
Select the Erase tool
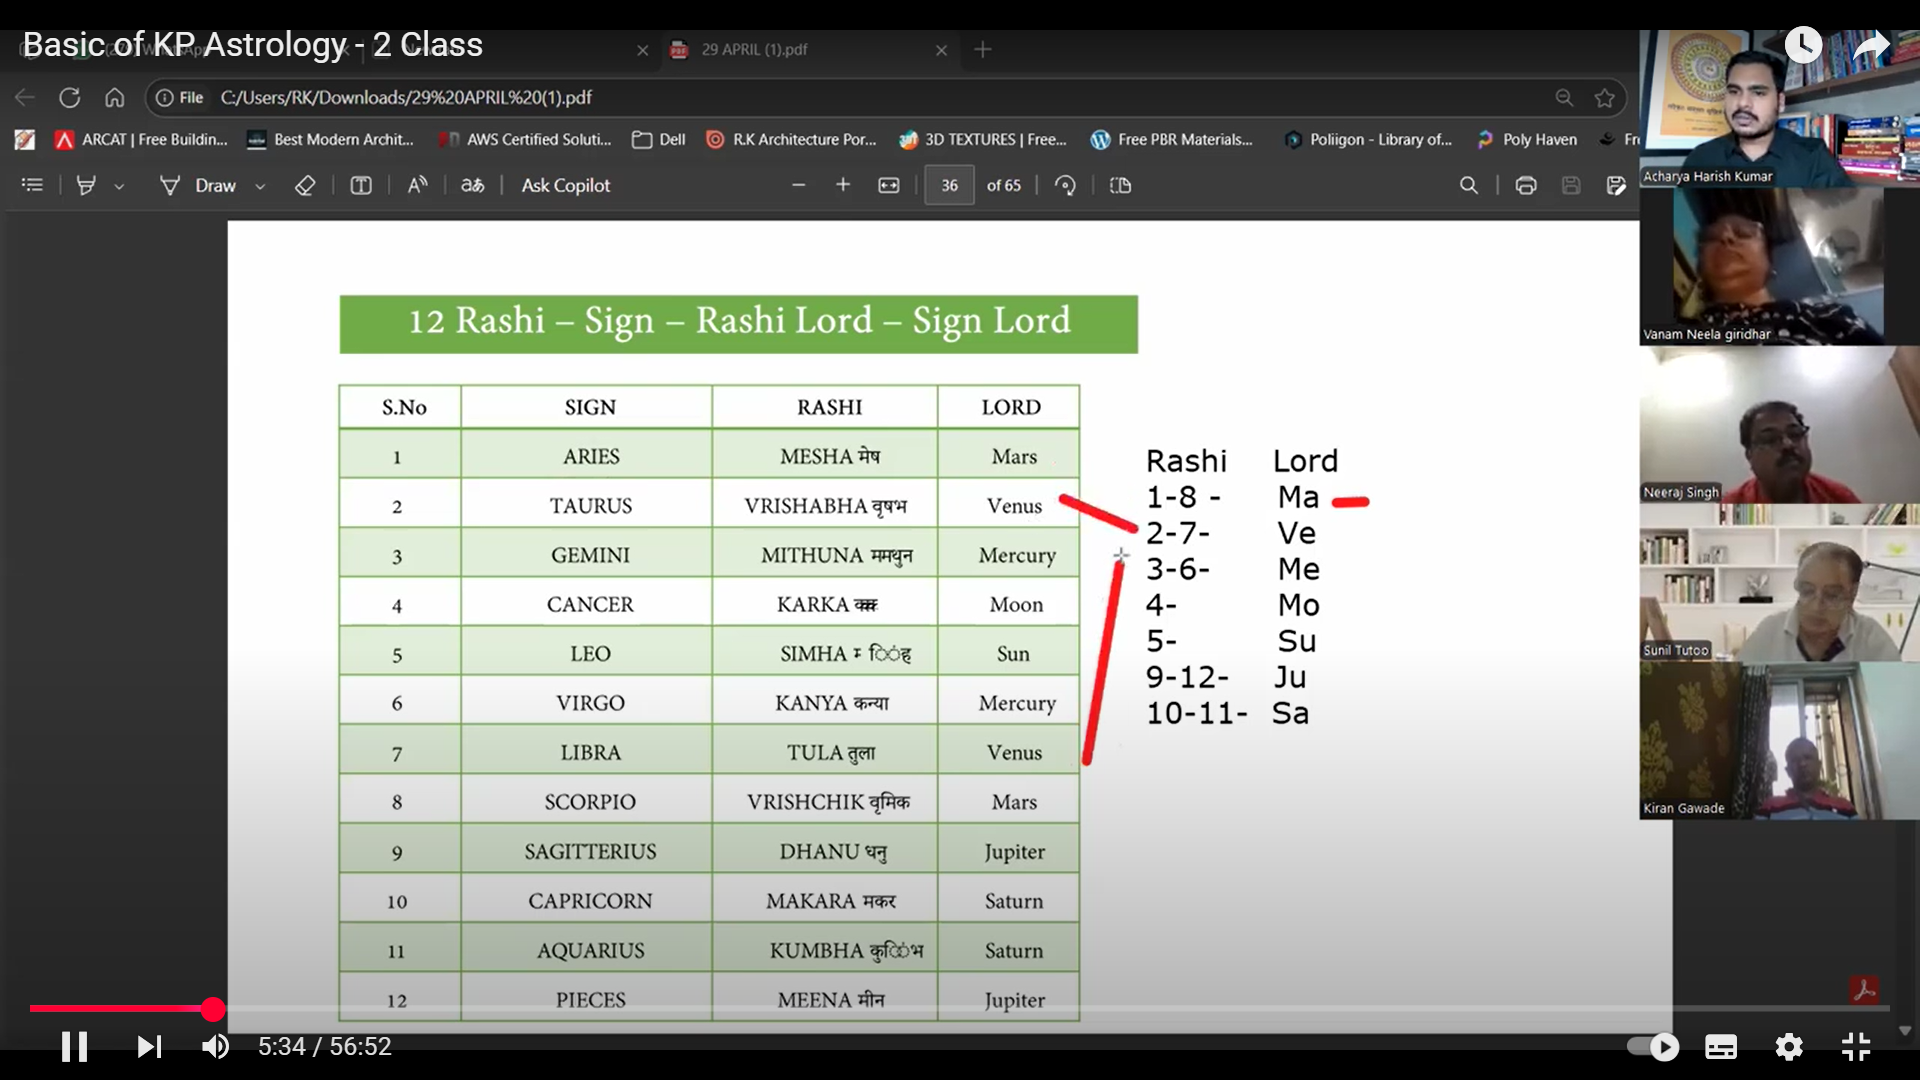pos(305,185)
